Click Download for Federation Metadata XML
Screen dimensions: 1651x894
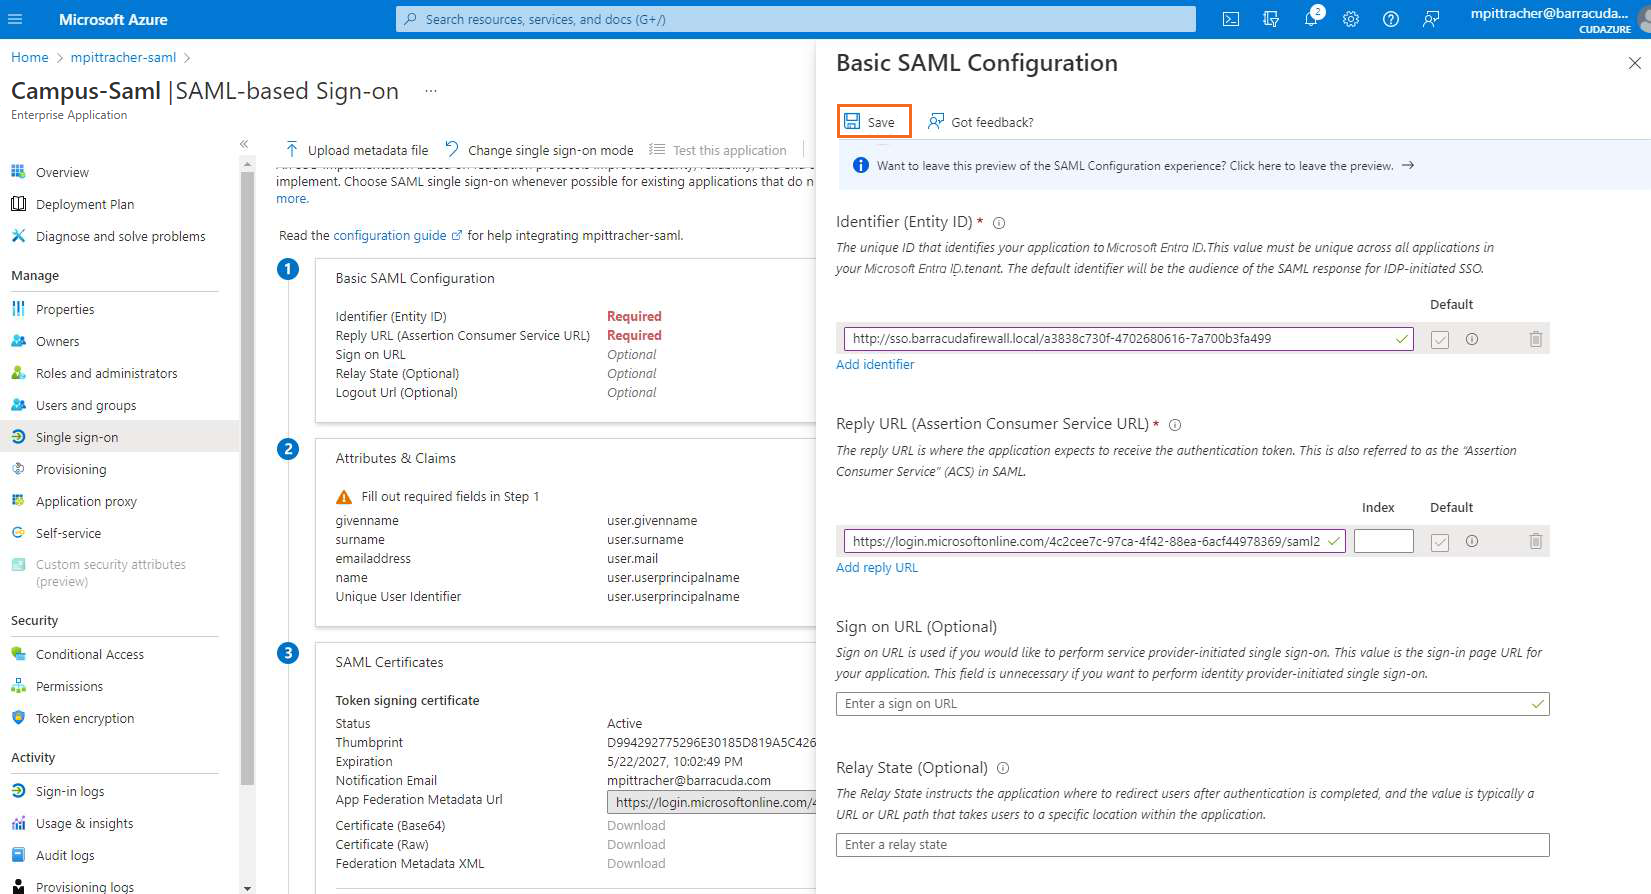click(636, 863)
